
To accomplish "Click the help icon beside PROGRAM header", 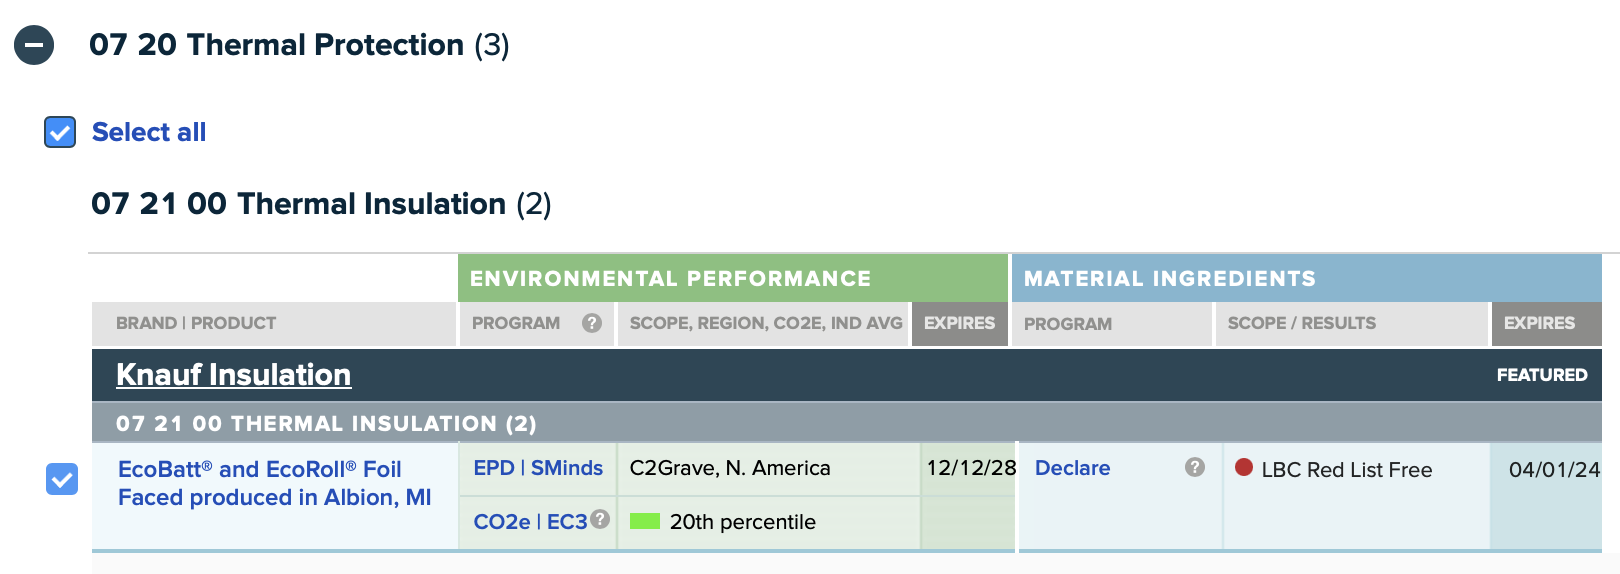I will click(x=592, y=323).
